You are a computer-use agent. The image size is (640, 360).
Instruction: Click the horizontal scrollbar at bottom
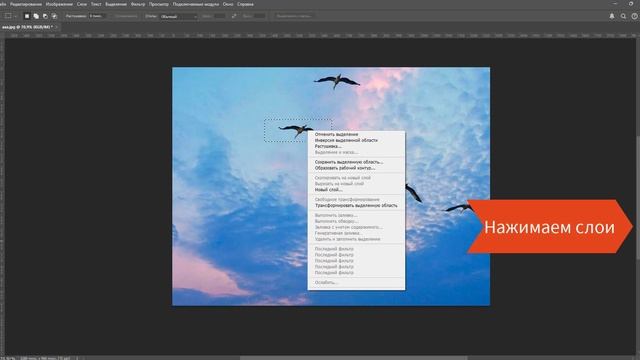353,358
